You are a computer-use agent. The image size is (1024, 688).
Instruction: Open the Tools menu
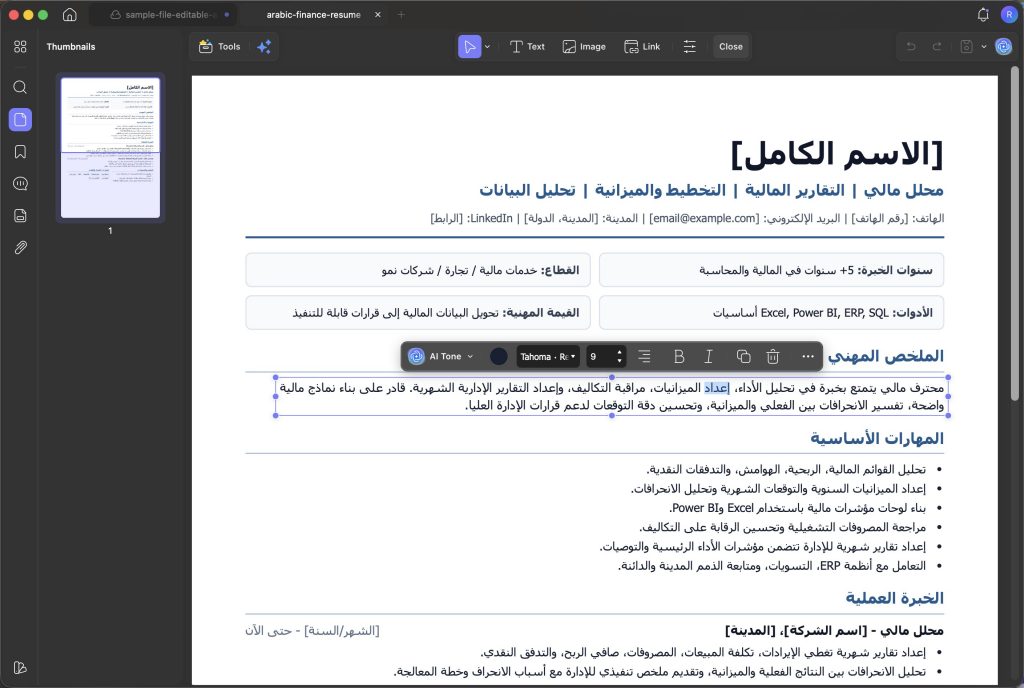219,46
